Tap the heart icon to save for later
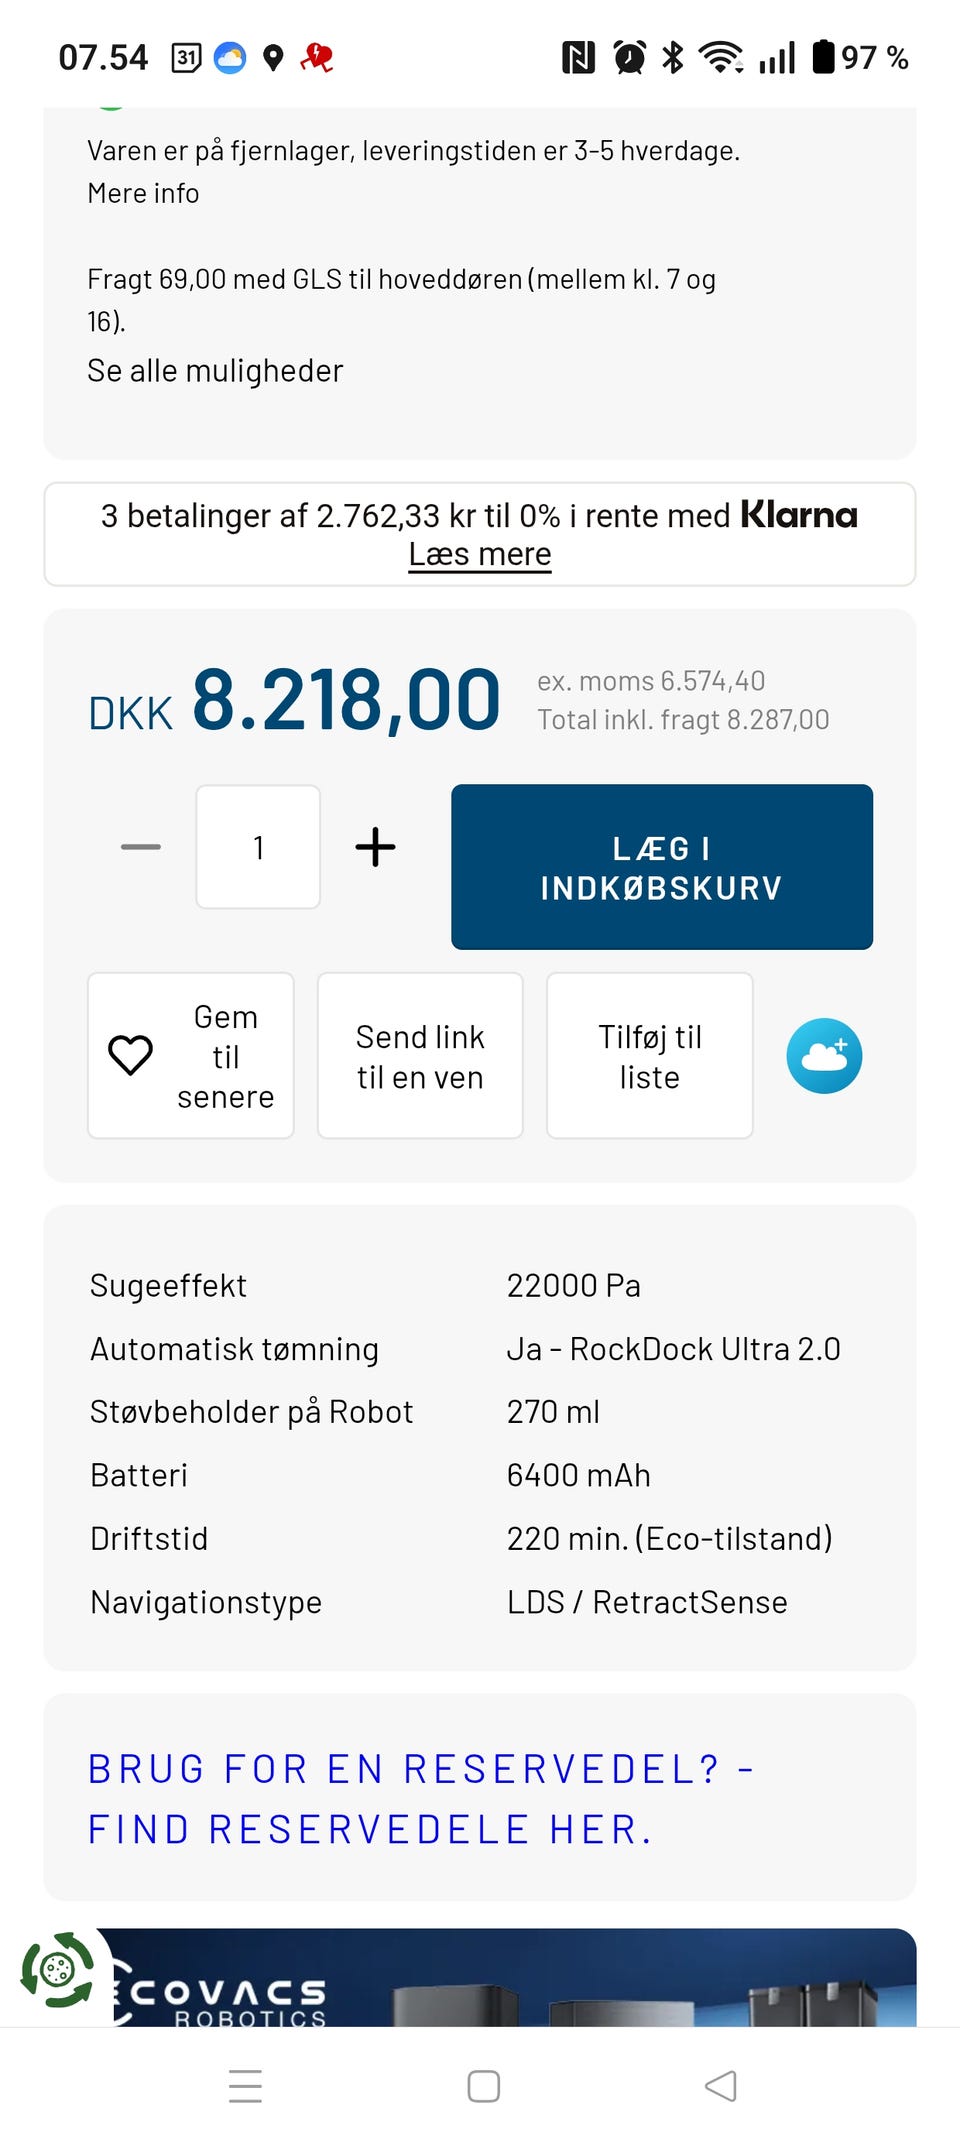This screenshot has width=960, height=2146. pyautogui.click(x=131, y=1055)
